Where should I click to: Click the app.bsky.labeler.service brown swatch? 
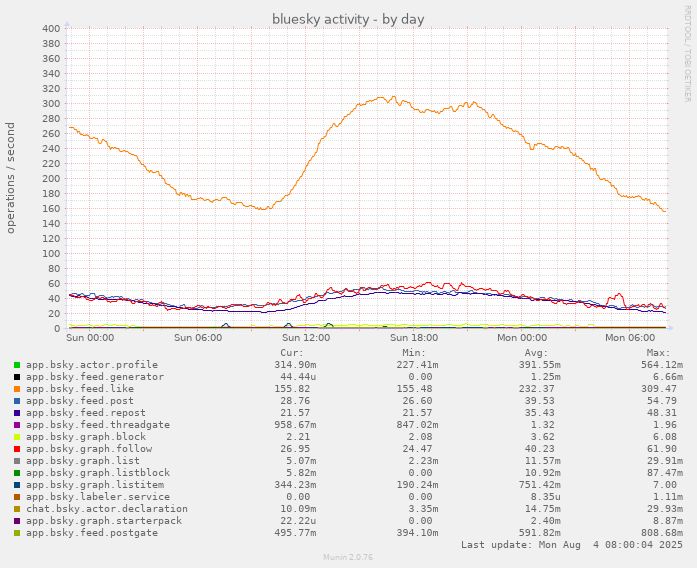coord(17,497)
